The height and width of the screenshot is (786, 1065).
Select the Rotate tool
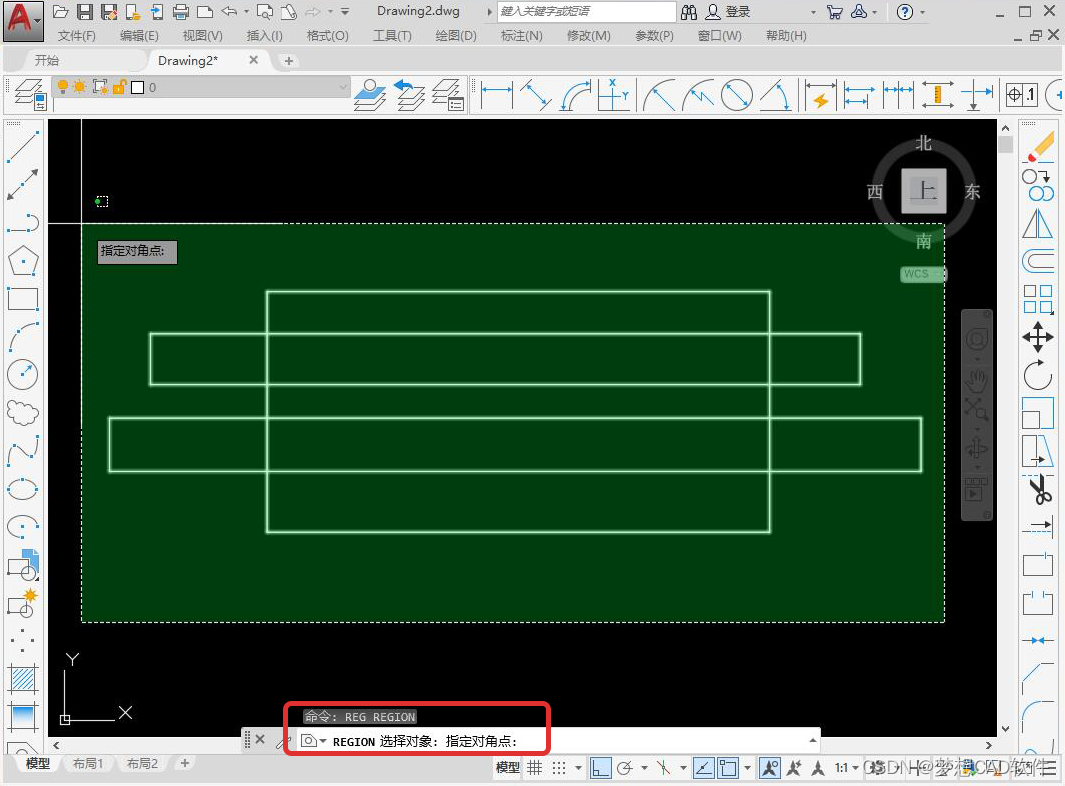1038,375
